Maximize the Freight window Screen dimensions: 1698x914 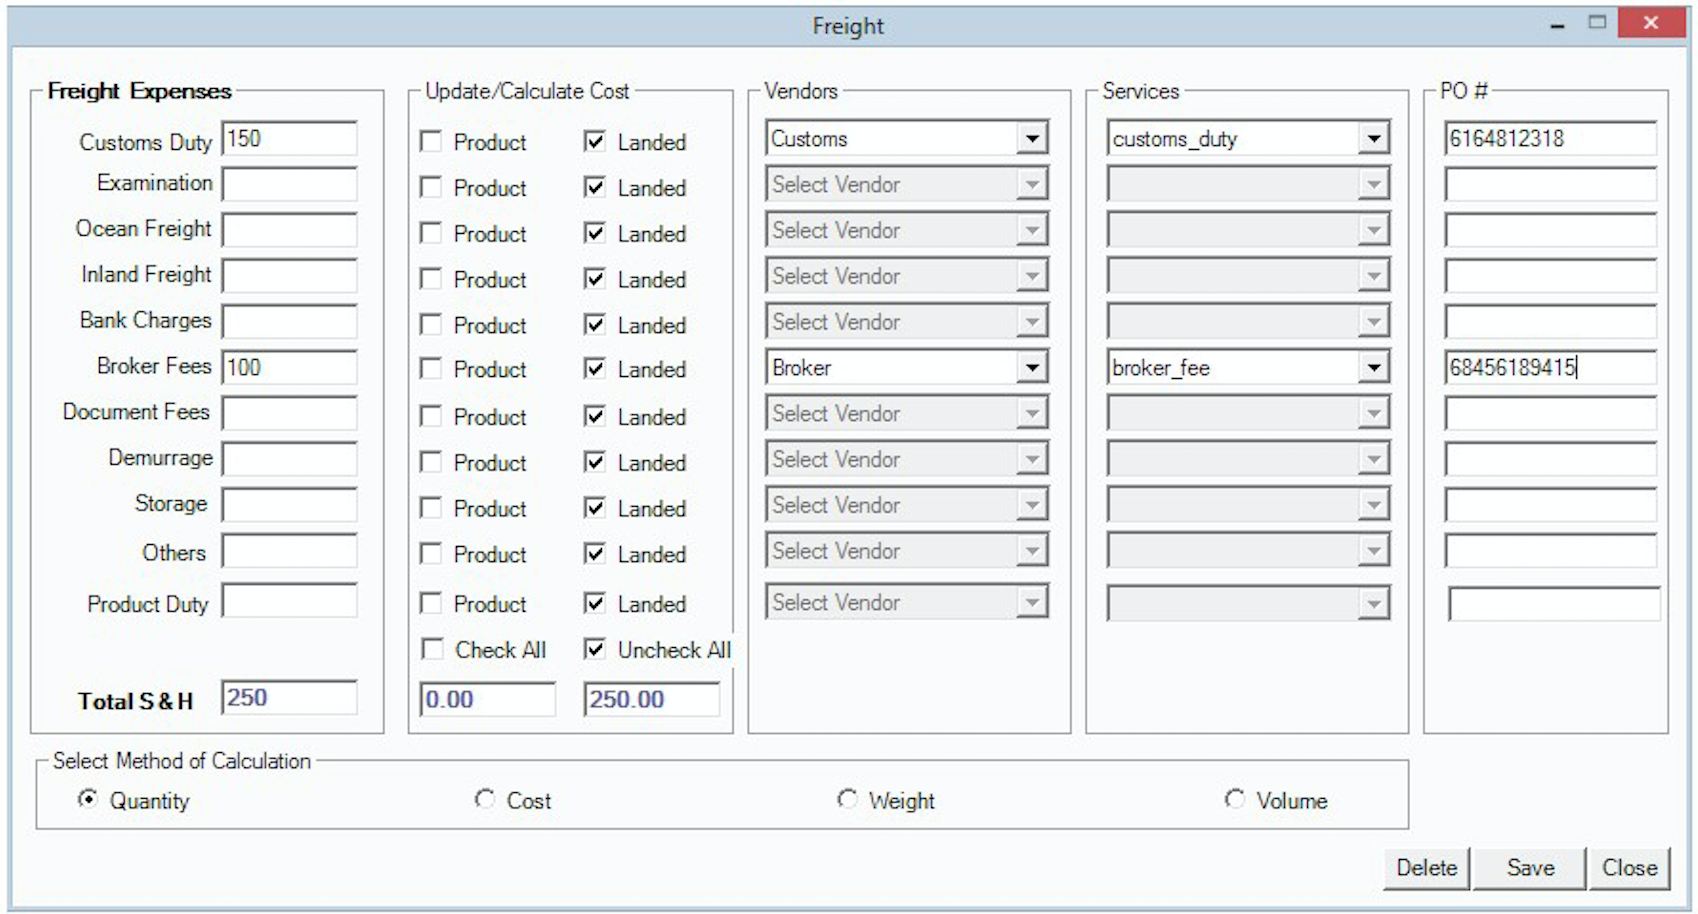(x=1597, y=23)
